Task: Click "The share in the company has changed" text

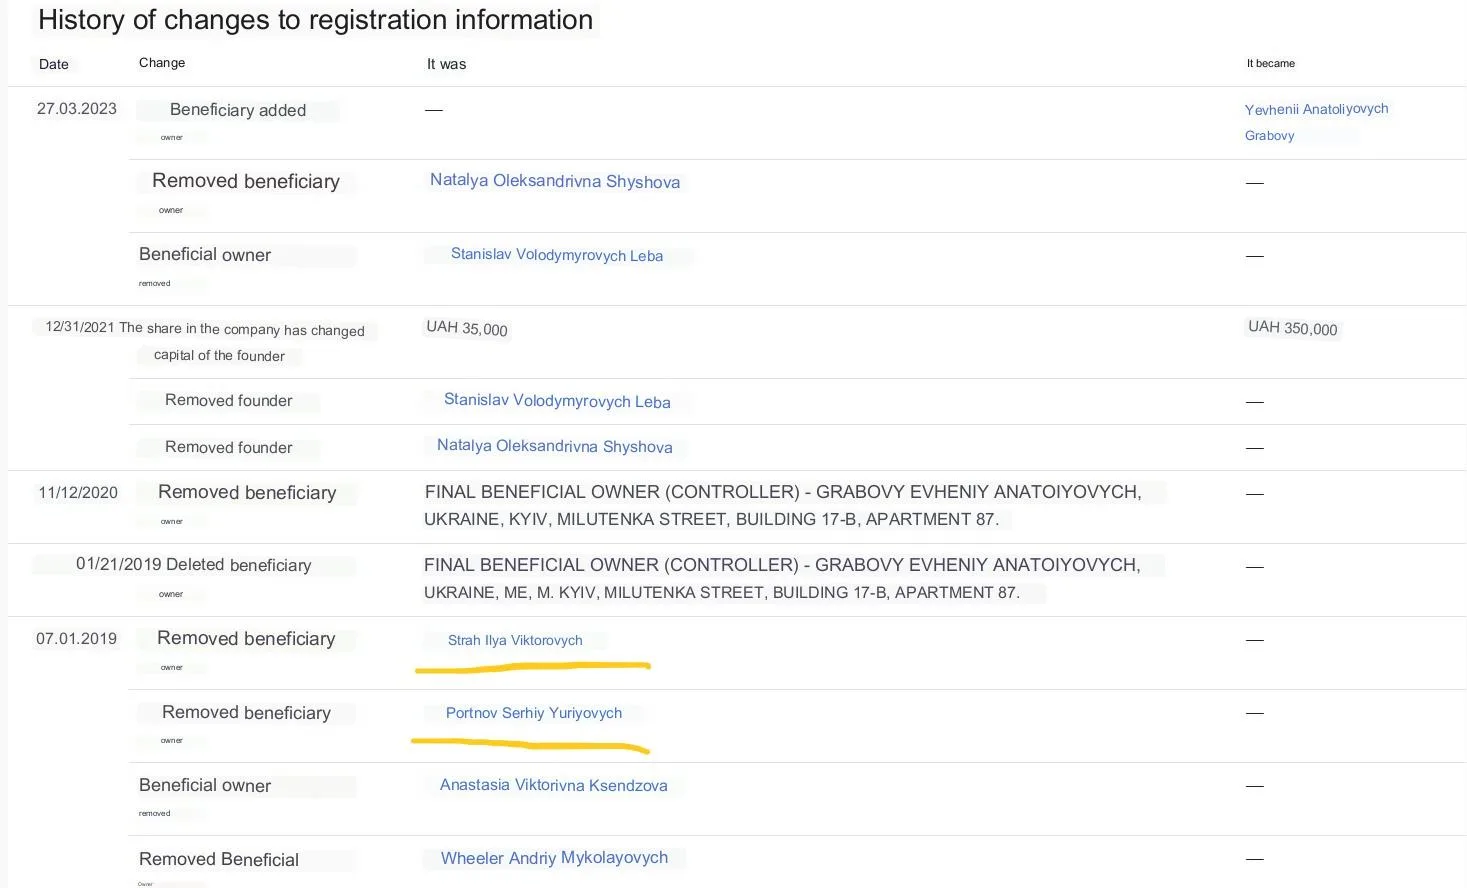Action: click(x=242, y=329)
